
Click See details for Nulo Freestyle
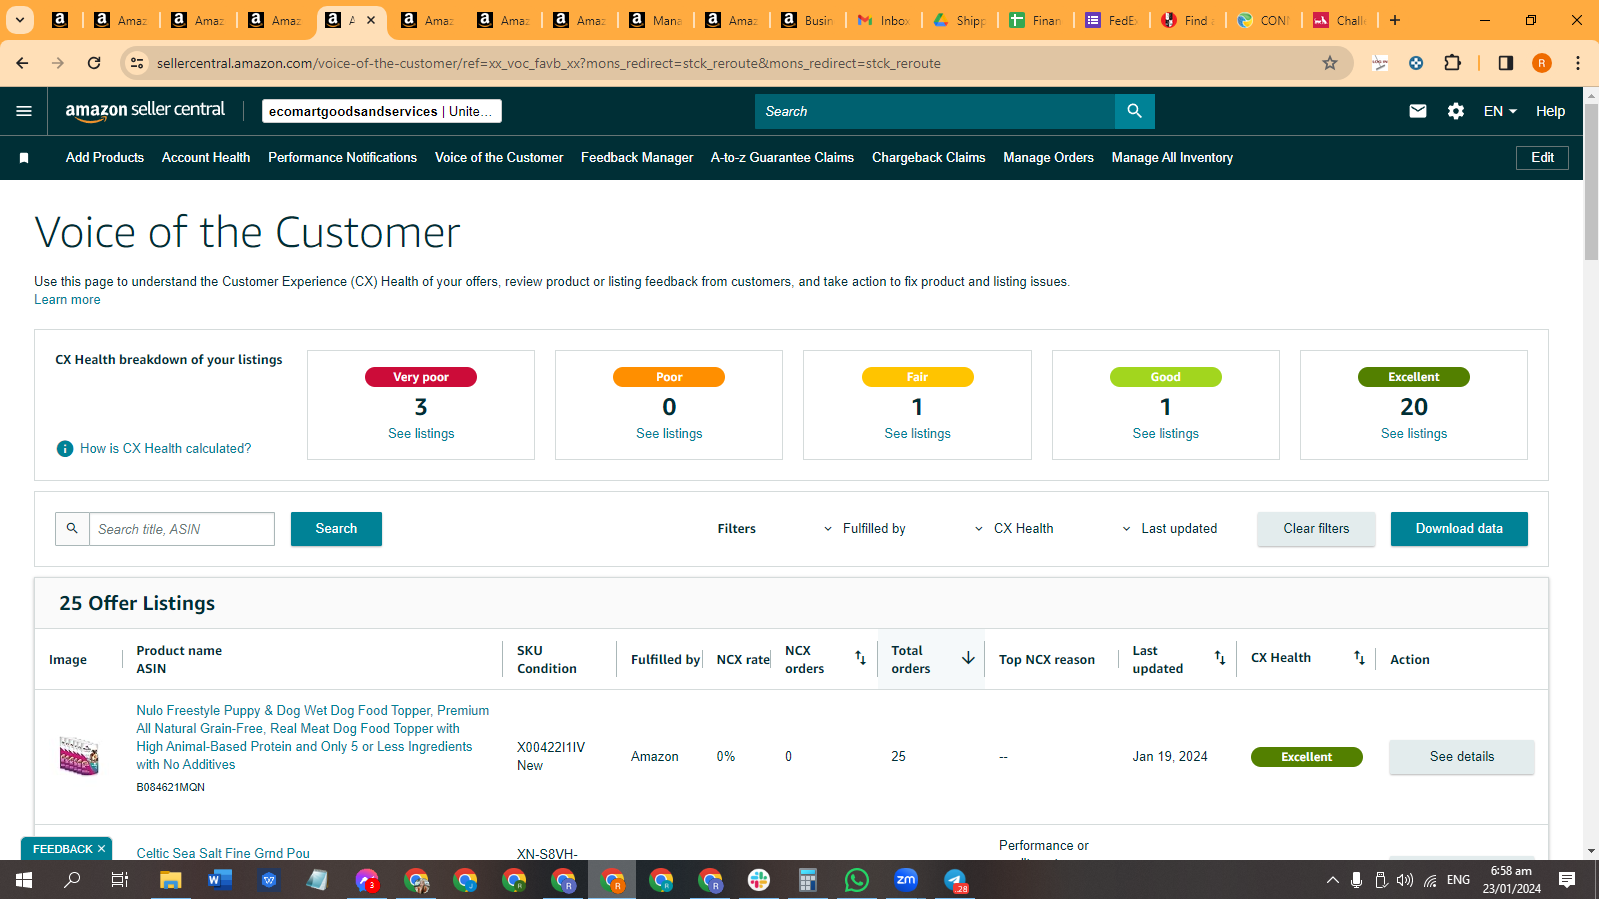[x=1461, y=757]
